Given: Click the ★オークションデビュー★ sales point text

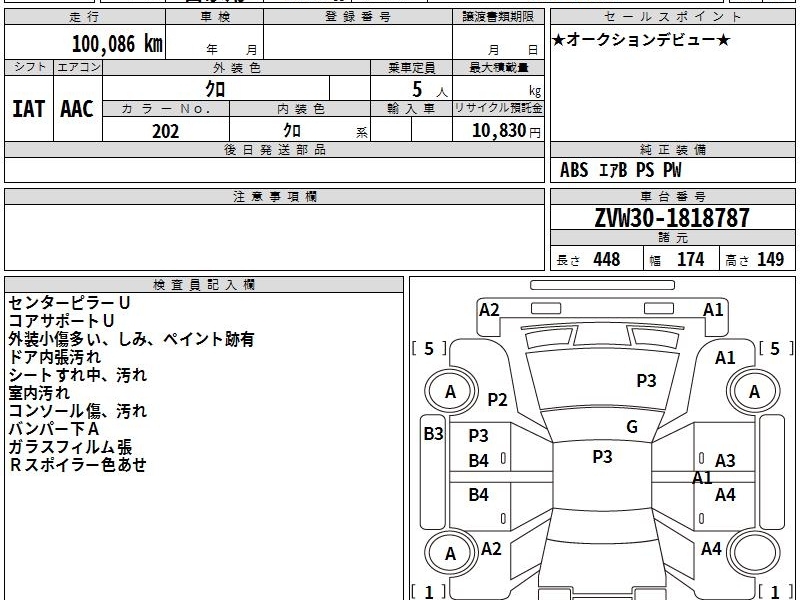Looking at the screenshot, I should pyautogui.click(x=641, y=40).
